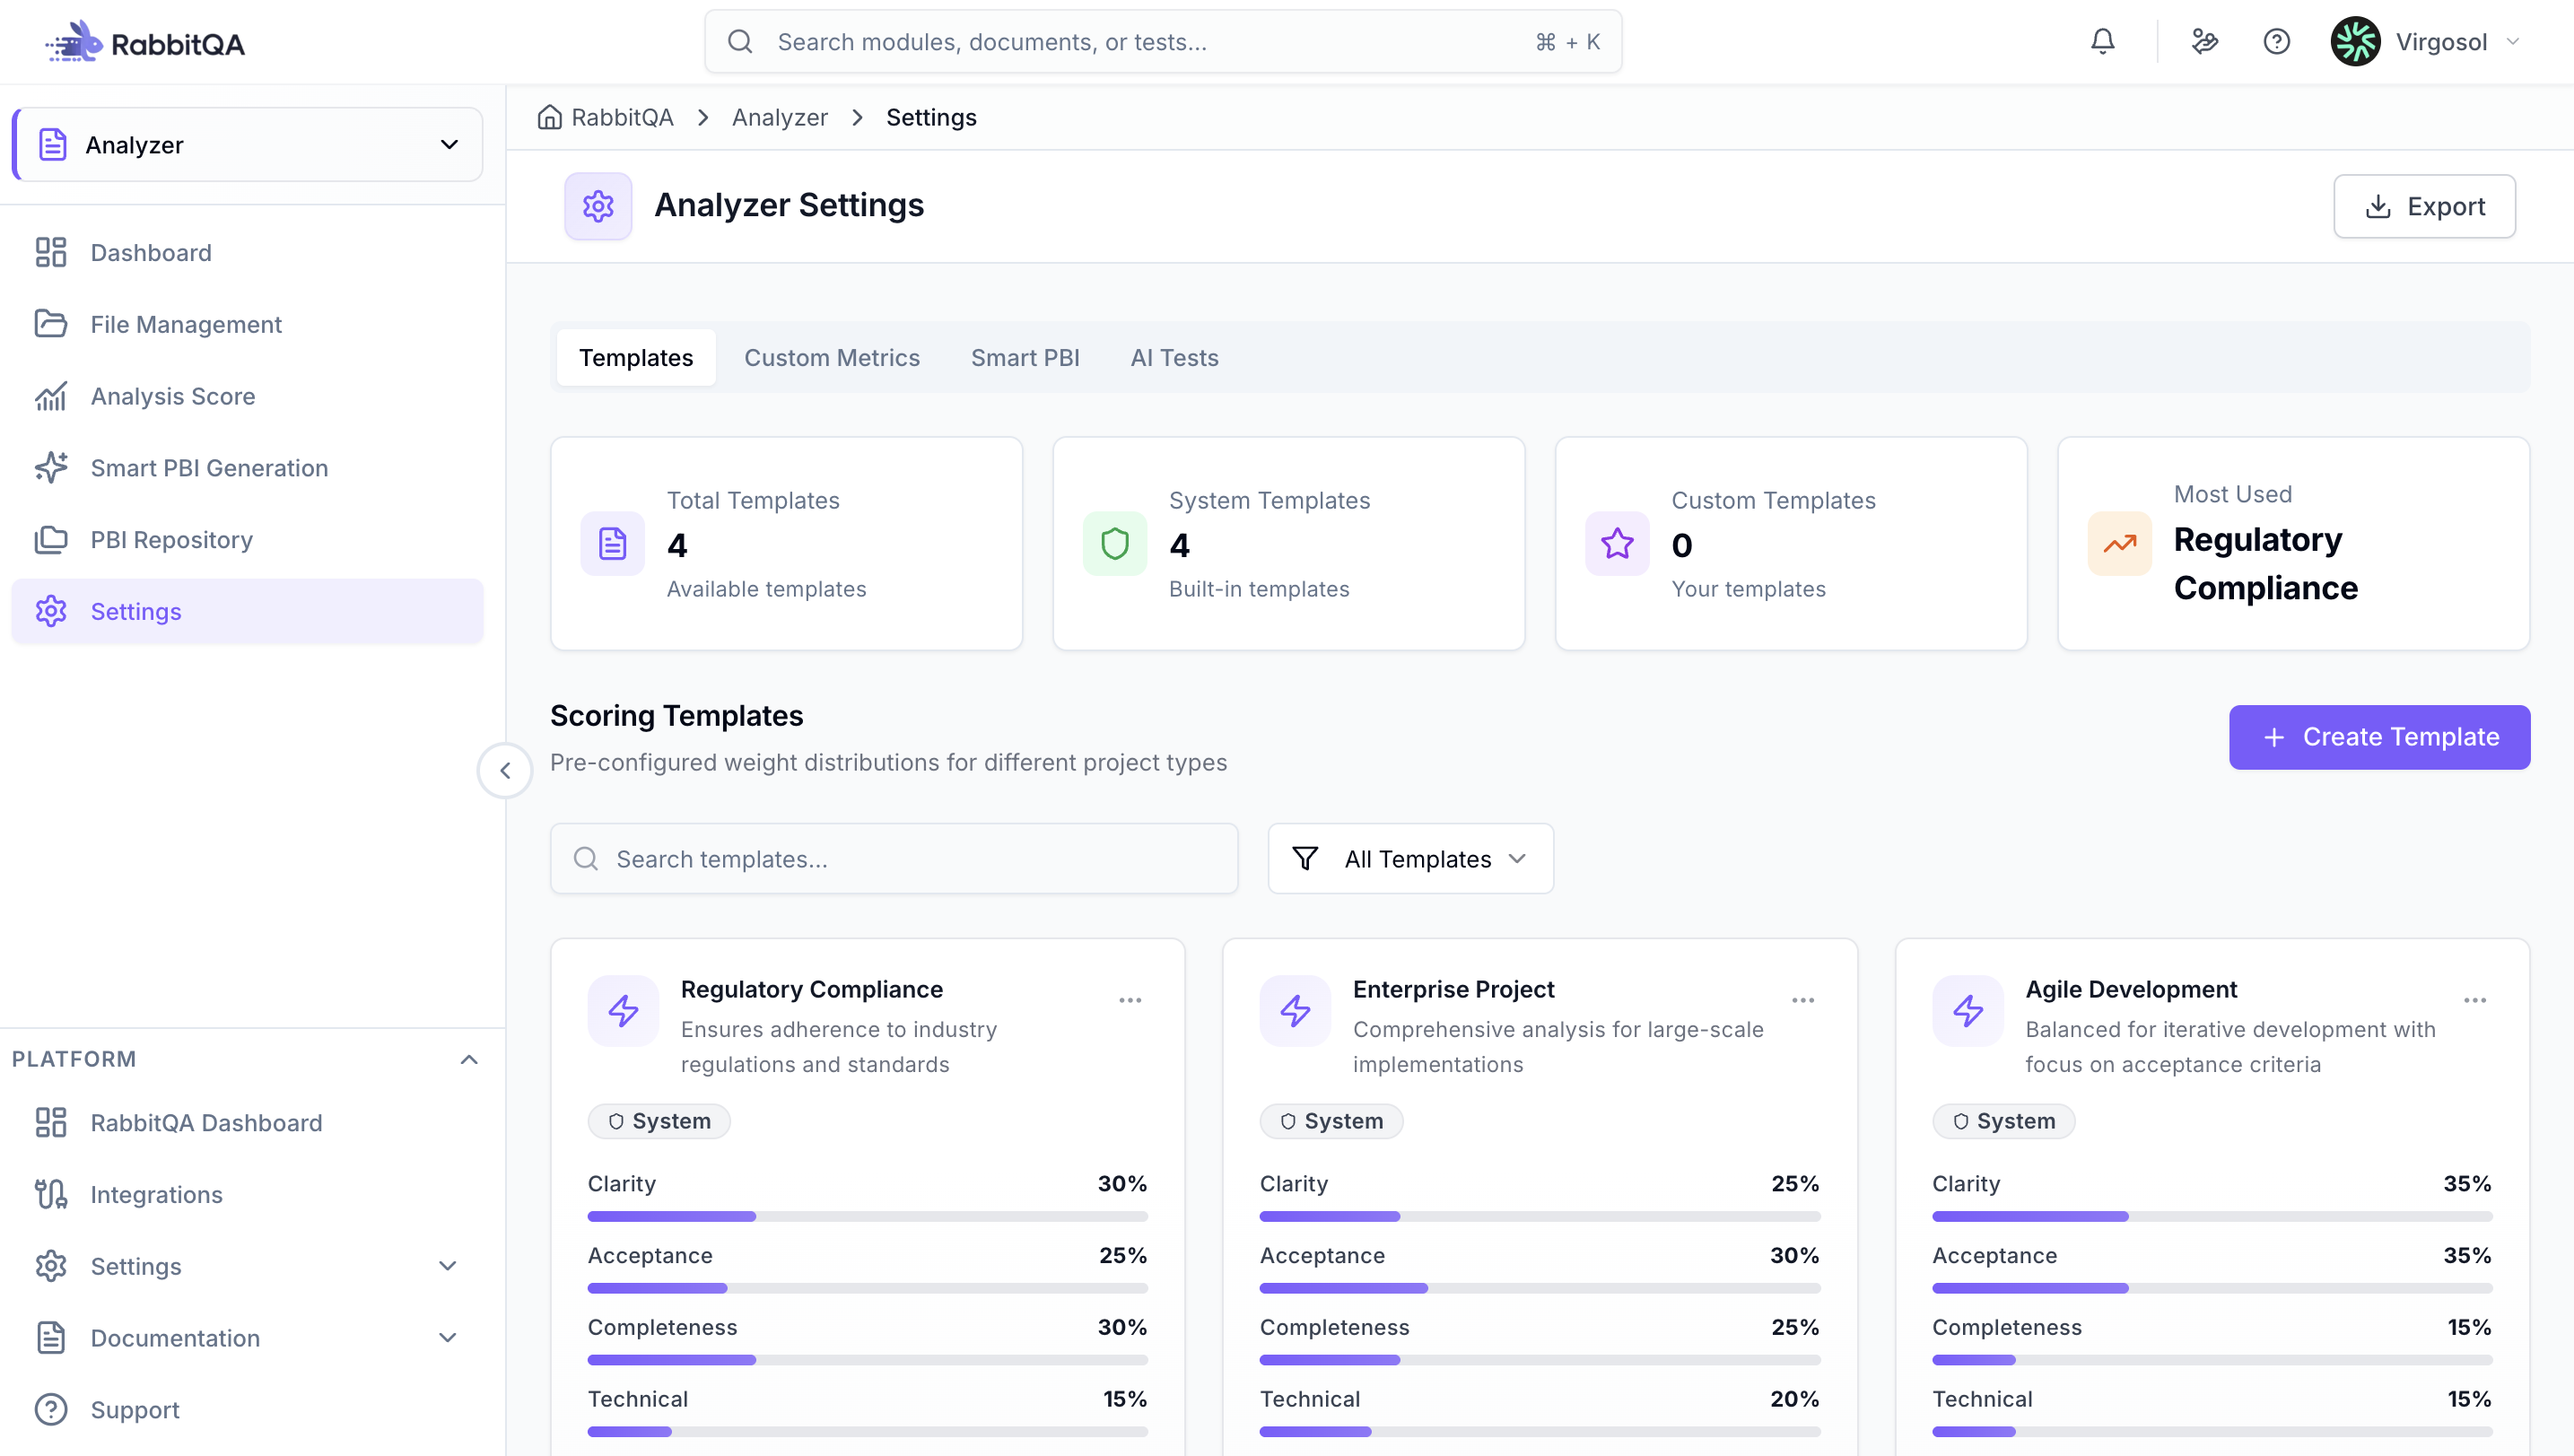Expand the platform Settings submenu
Screen dimensions: 2574x1456
pos(448,1266)
